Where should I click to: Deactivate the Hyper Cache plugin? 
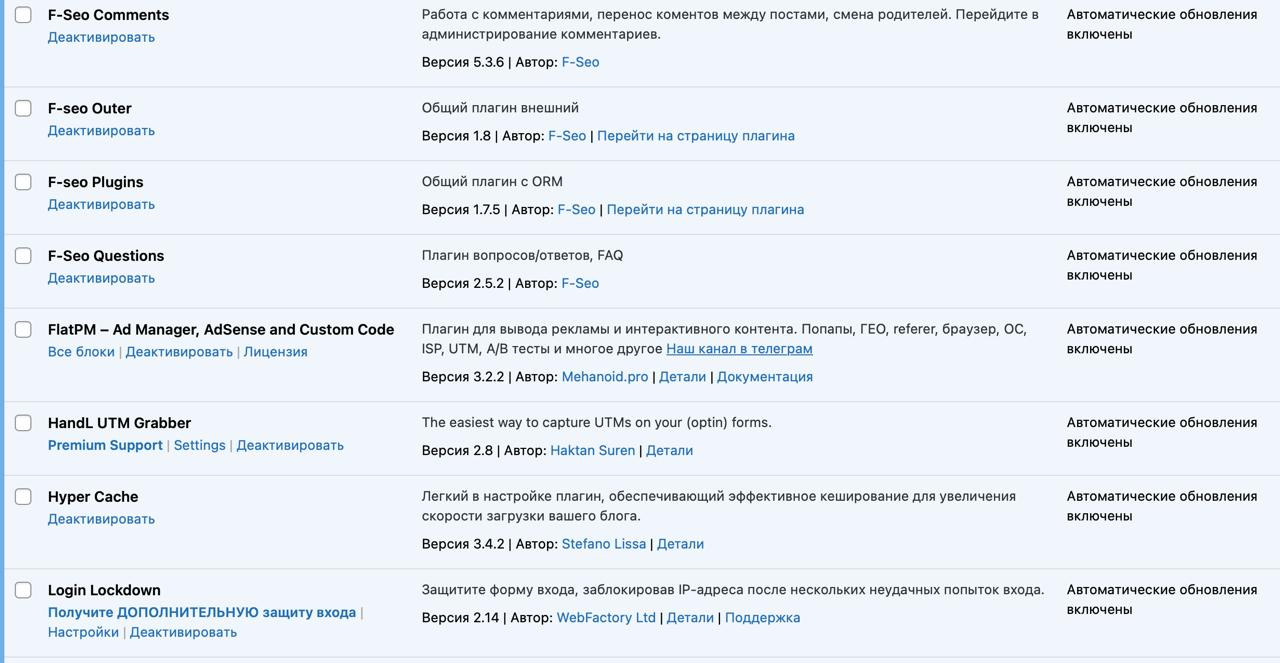[x=101, y=519]
